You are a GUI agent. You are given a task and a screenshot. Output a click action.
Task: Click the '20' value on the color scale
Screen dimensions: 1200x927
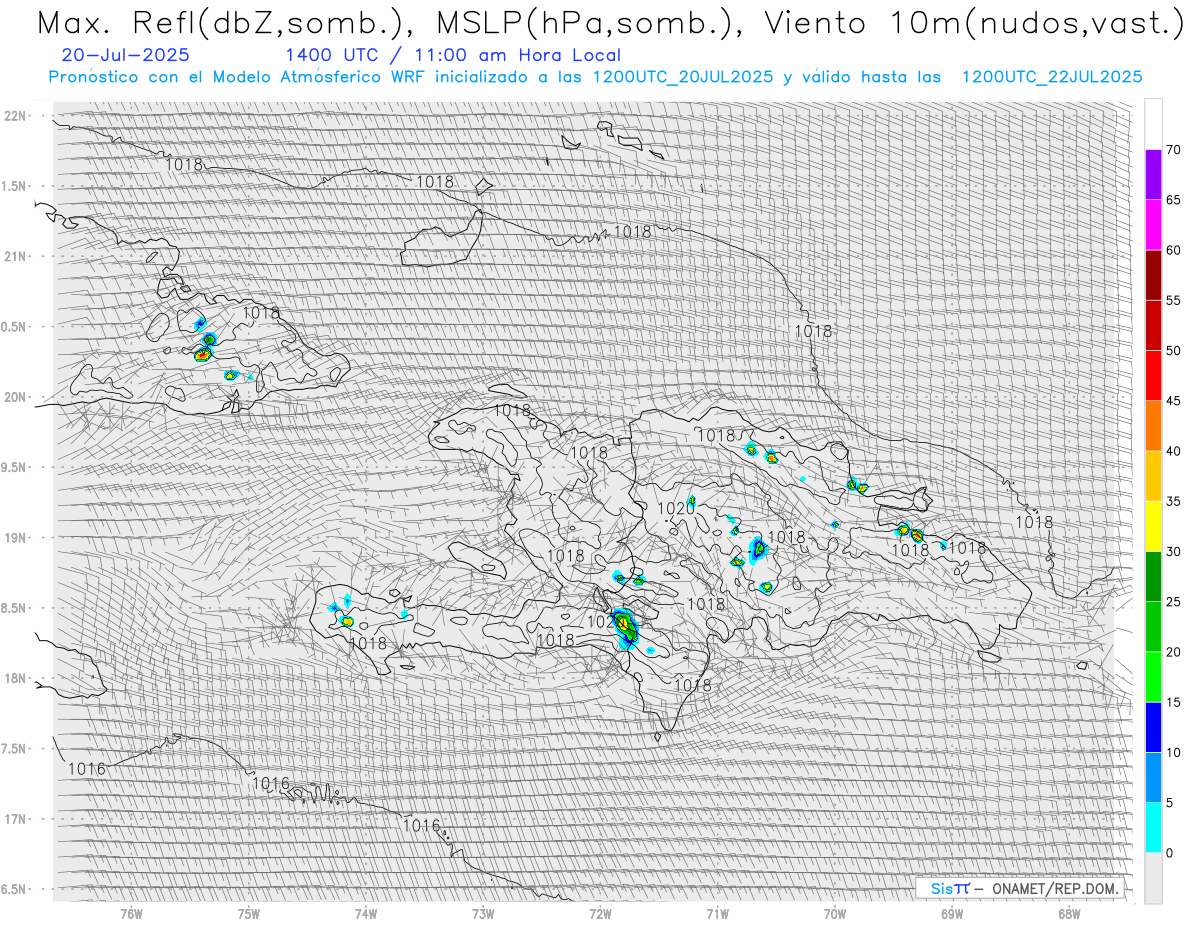click(x=1173, y=652)
